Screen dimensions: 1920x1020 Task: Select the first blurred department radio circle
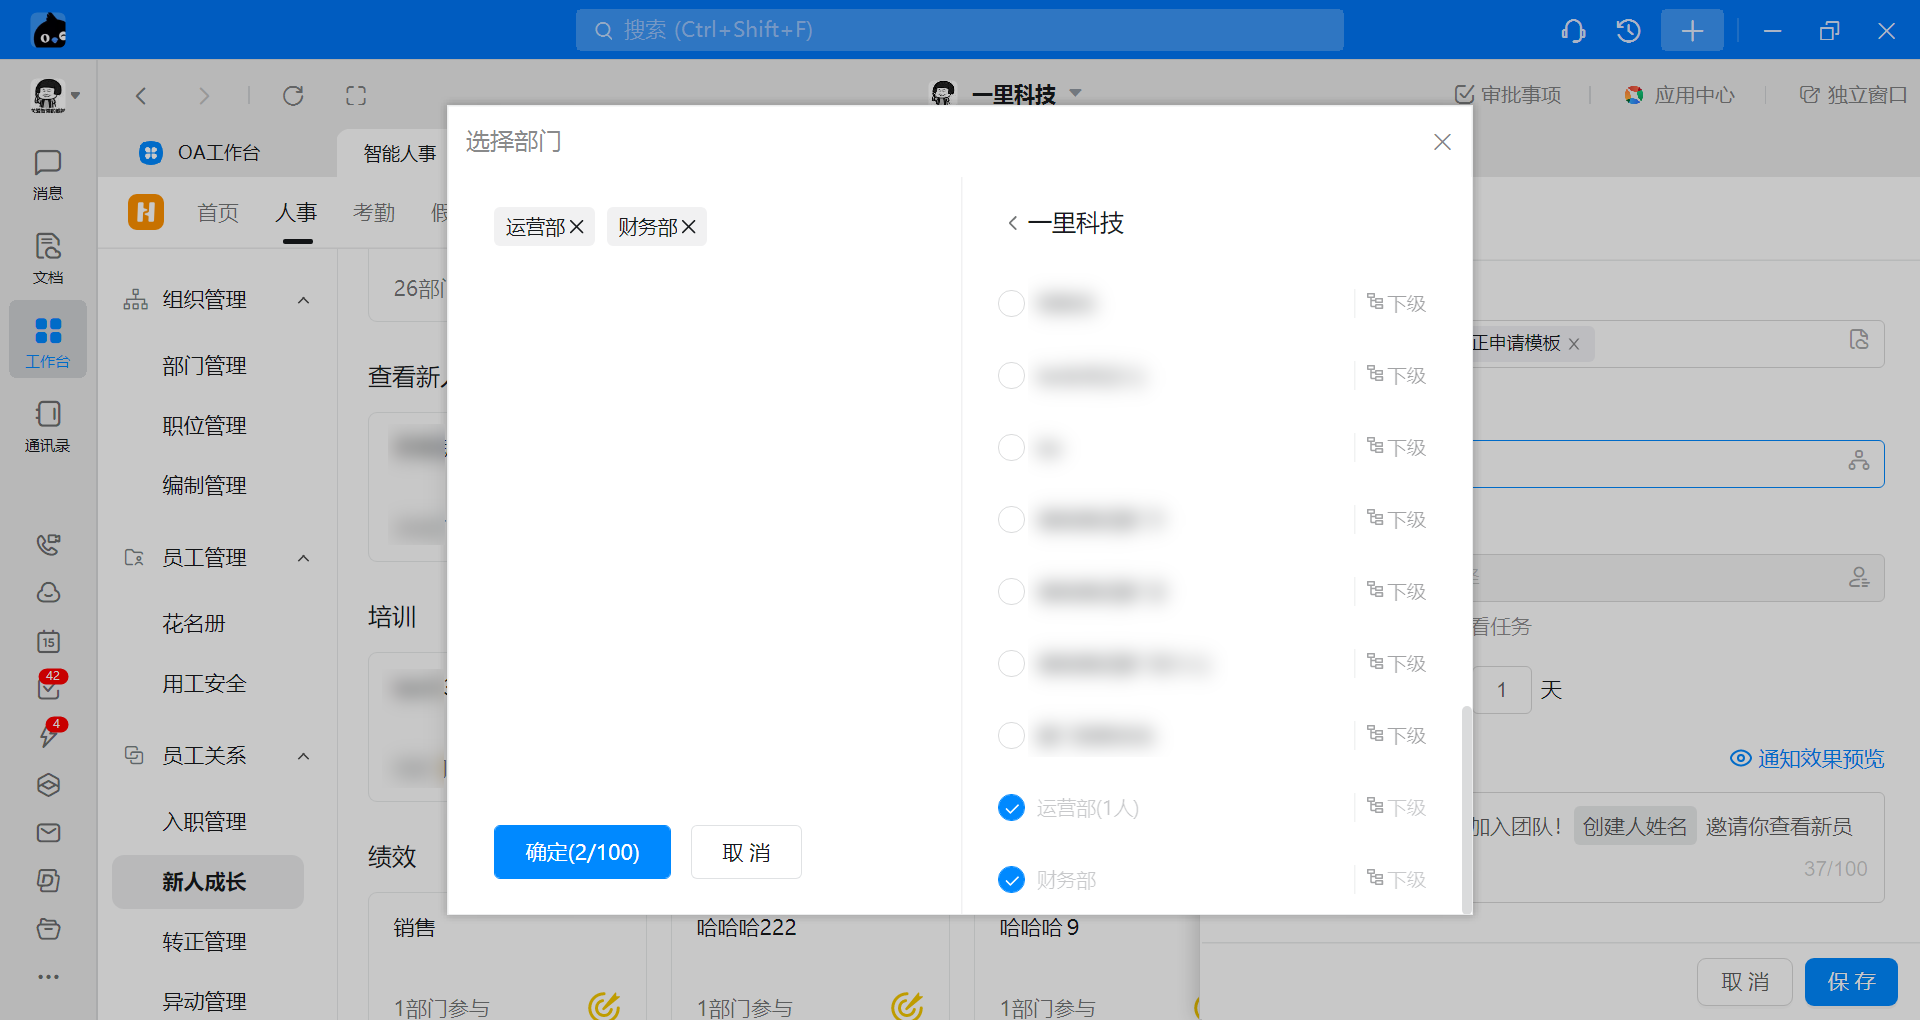(x=1011, y=304)
